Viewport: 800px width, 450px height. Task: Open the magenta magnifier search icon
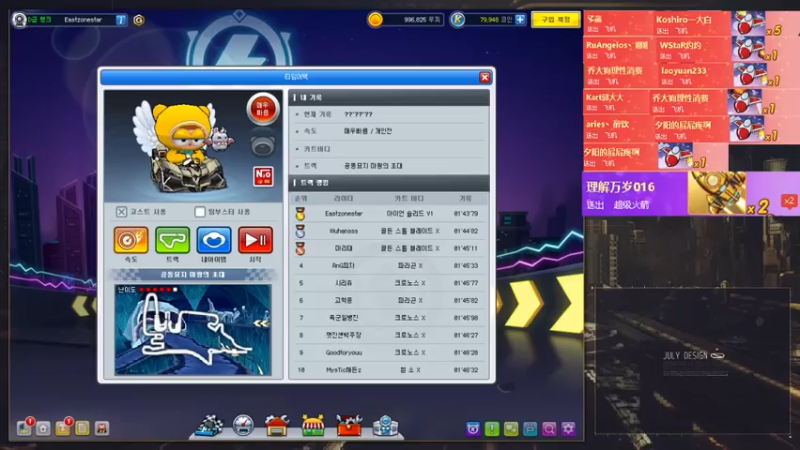(x=549, y=429)
